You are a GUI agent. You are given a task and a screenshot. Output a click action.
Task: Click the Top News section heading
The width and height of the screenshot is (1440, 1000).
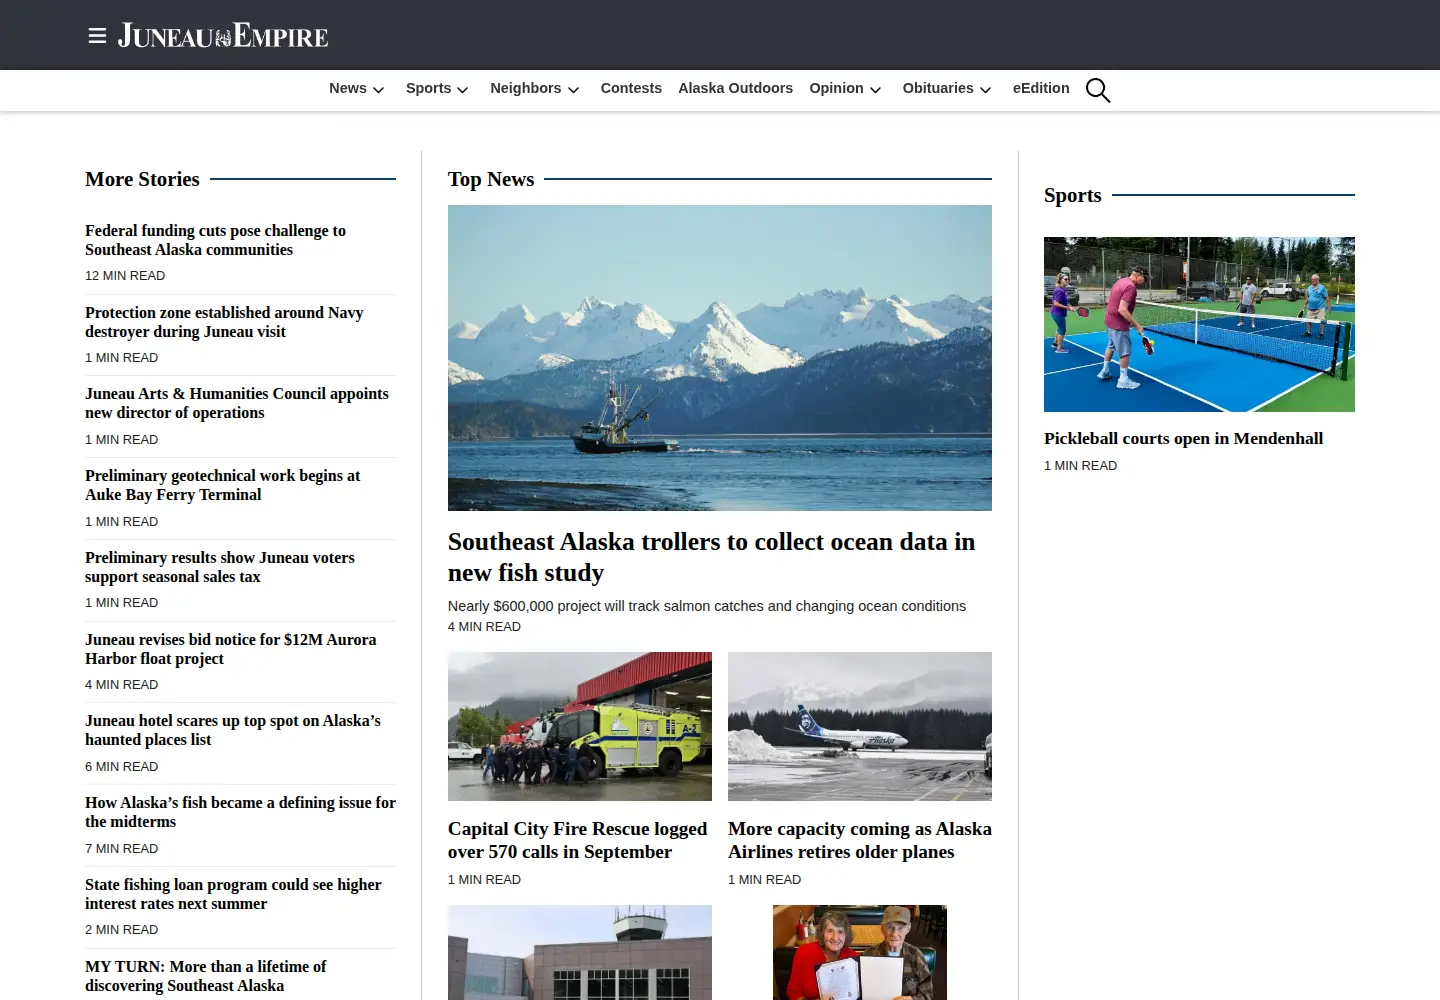point(491,179)
